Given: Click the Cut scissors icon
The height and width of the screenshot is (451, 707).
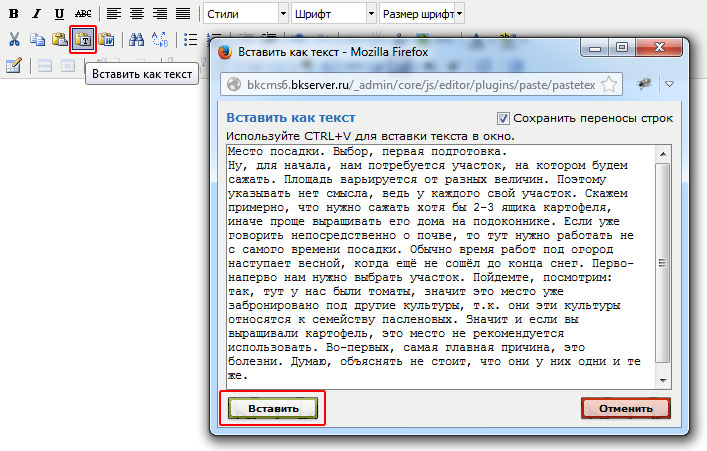Looking at the screenshot, I should coord(14,40).
